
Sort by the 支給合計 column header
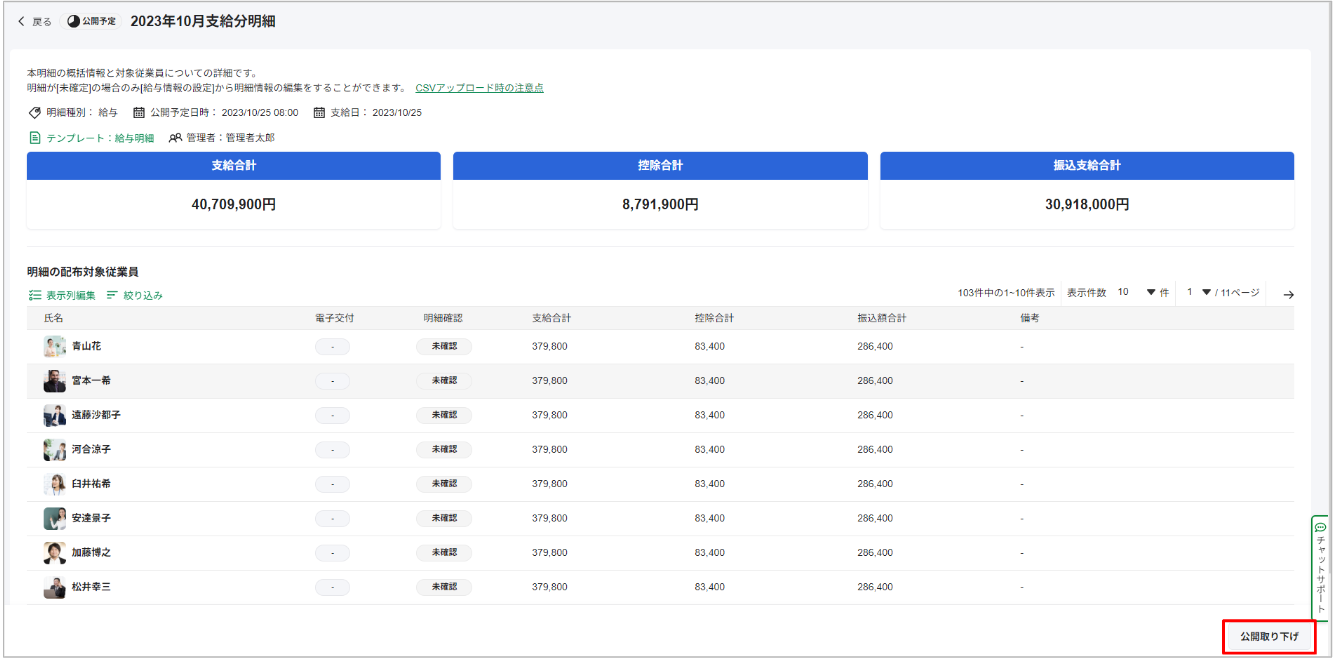pyautogui.click(x=552, y=318)
